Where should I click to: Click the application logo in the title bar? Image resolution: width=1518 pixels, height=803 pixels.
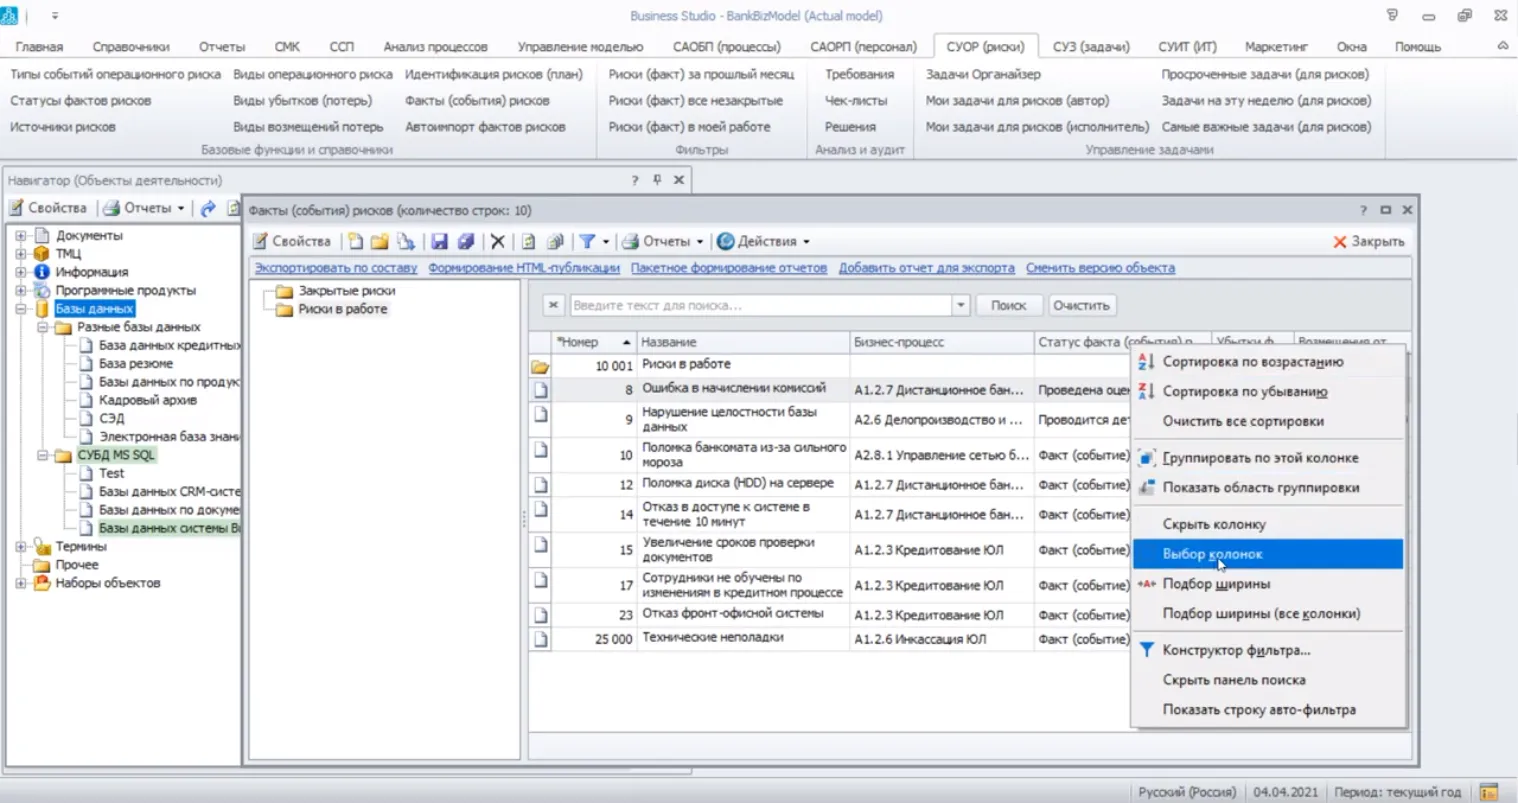click(10, 15)
